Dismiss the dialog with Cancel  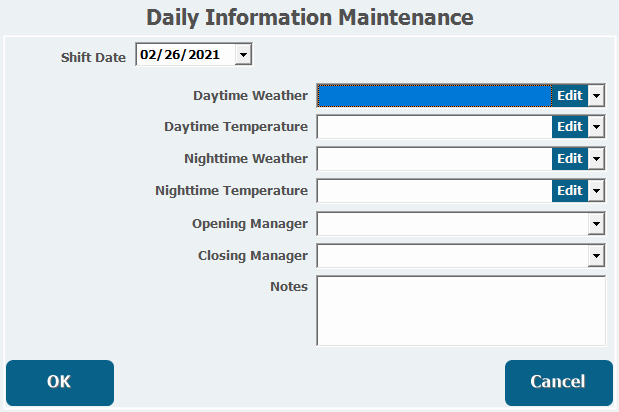(559, 382)
